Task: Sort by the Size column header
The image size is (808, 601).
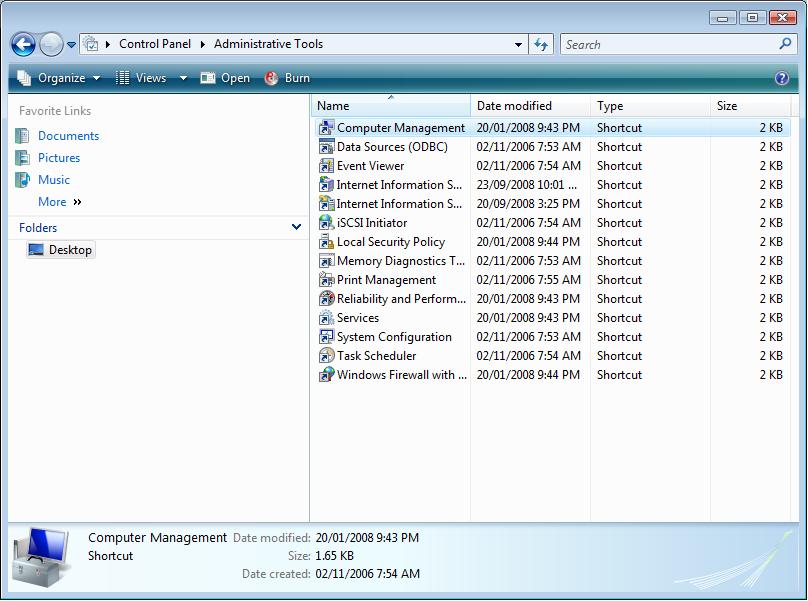Action: [750, 106]
